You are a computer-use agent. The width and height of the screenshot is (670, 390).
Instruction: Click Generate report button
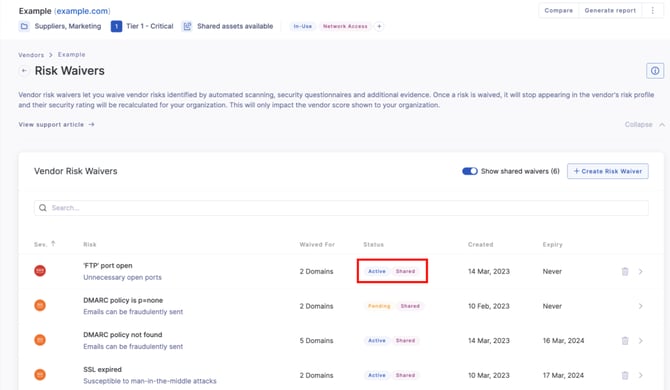click(610, 11)
